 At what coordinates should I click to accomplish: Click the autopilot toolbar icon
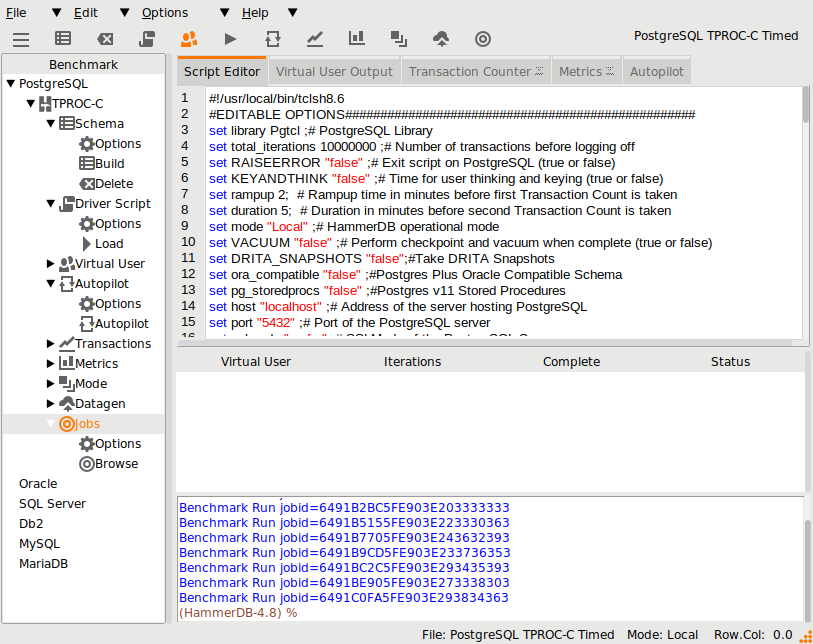273,39
